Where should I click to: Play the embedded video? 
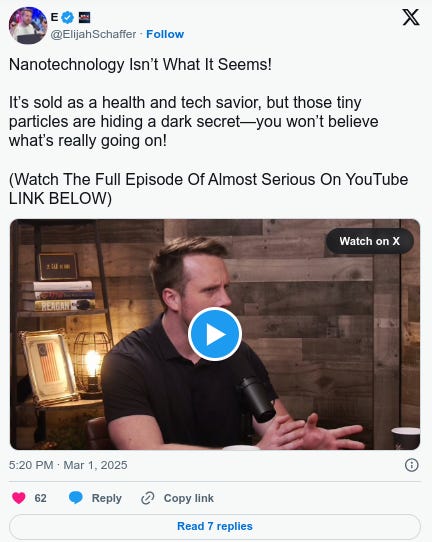(x=215, y=334)
